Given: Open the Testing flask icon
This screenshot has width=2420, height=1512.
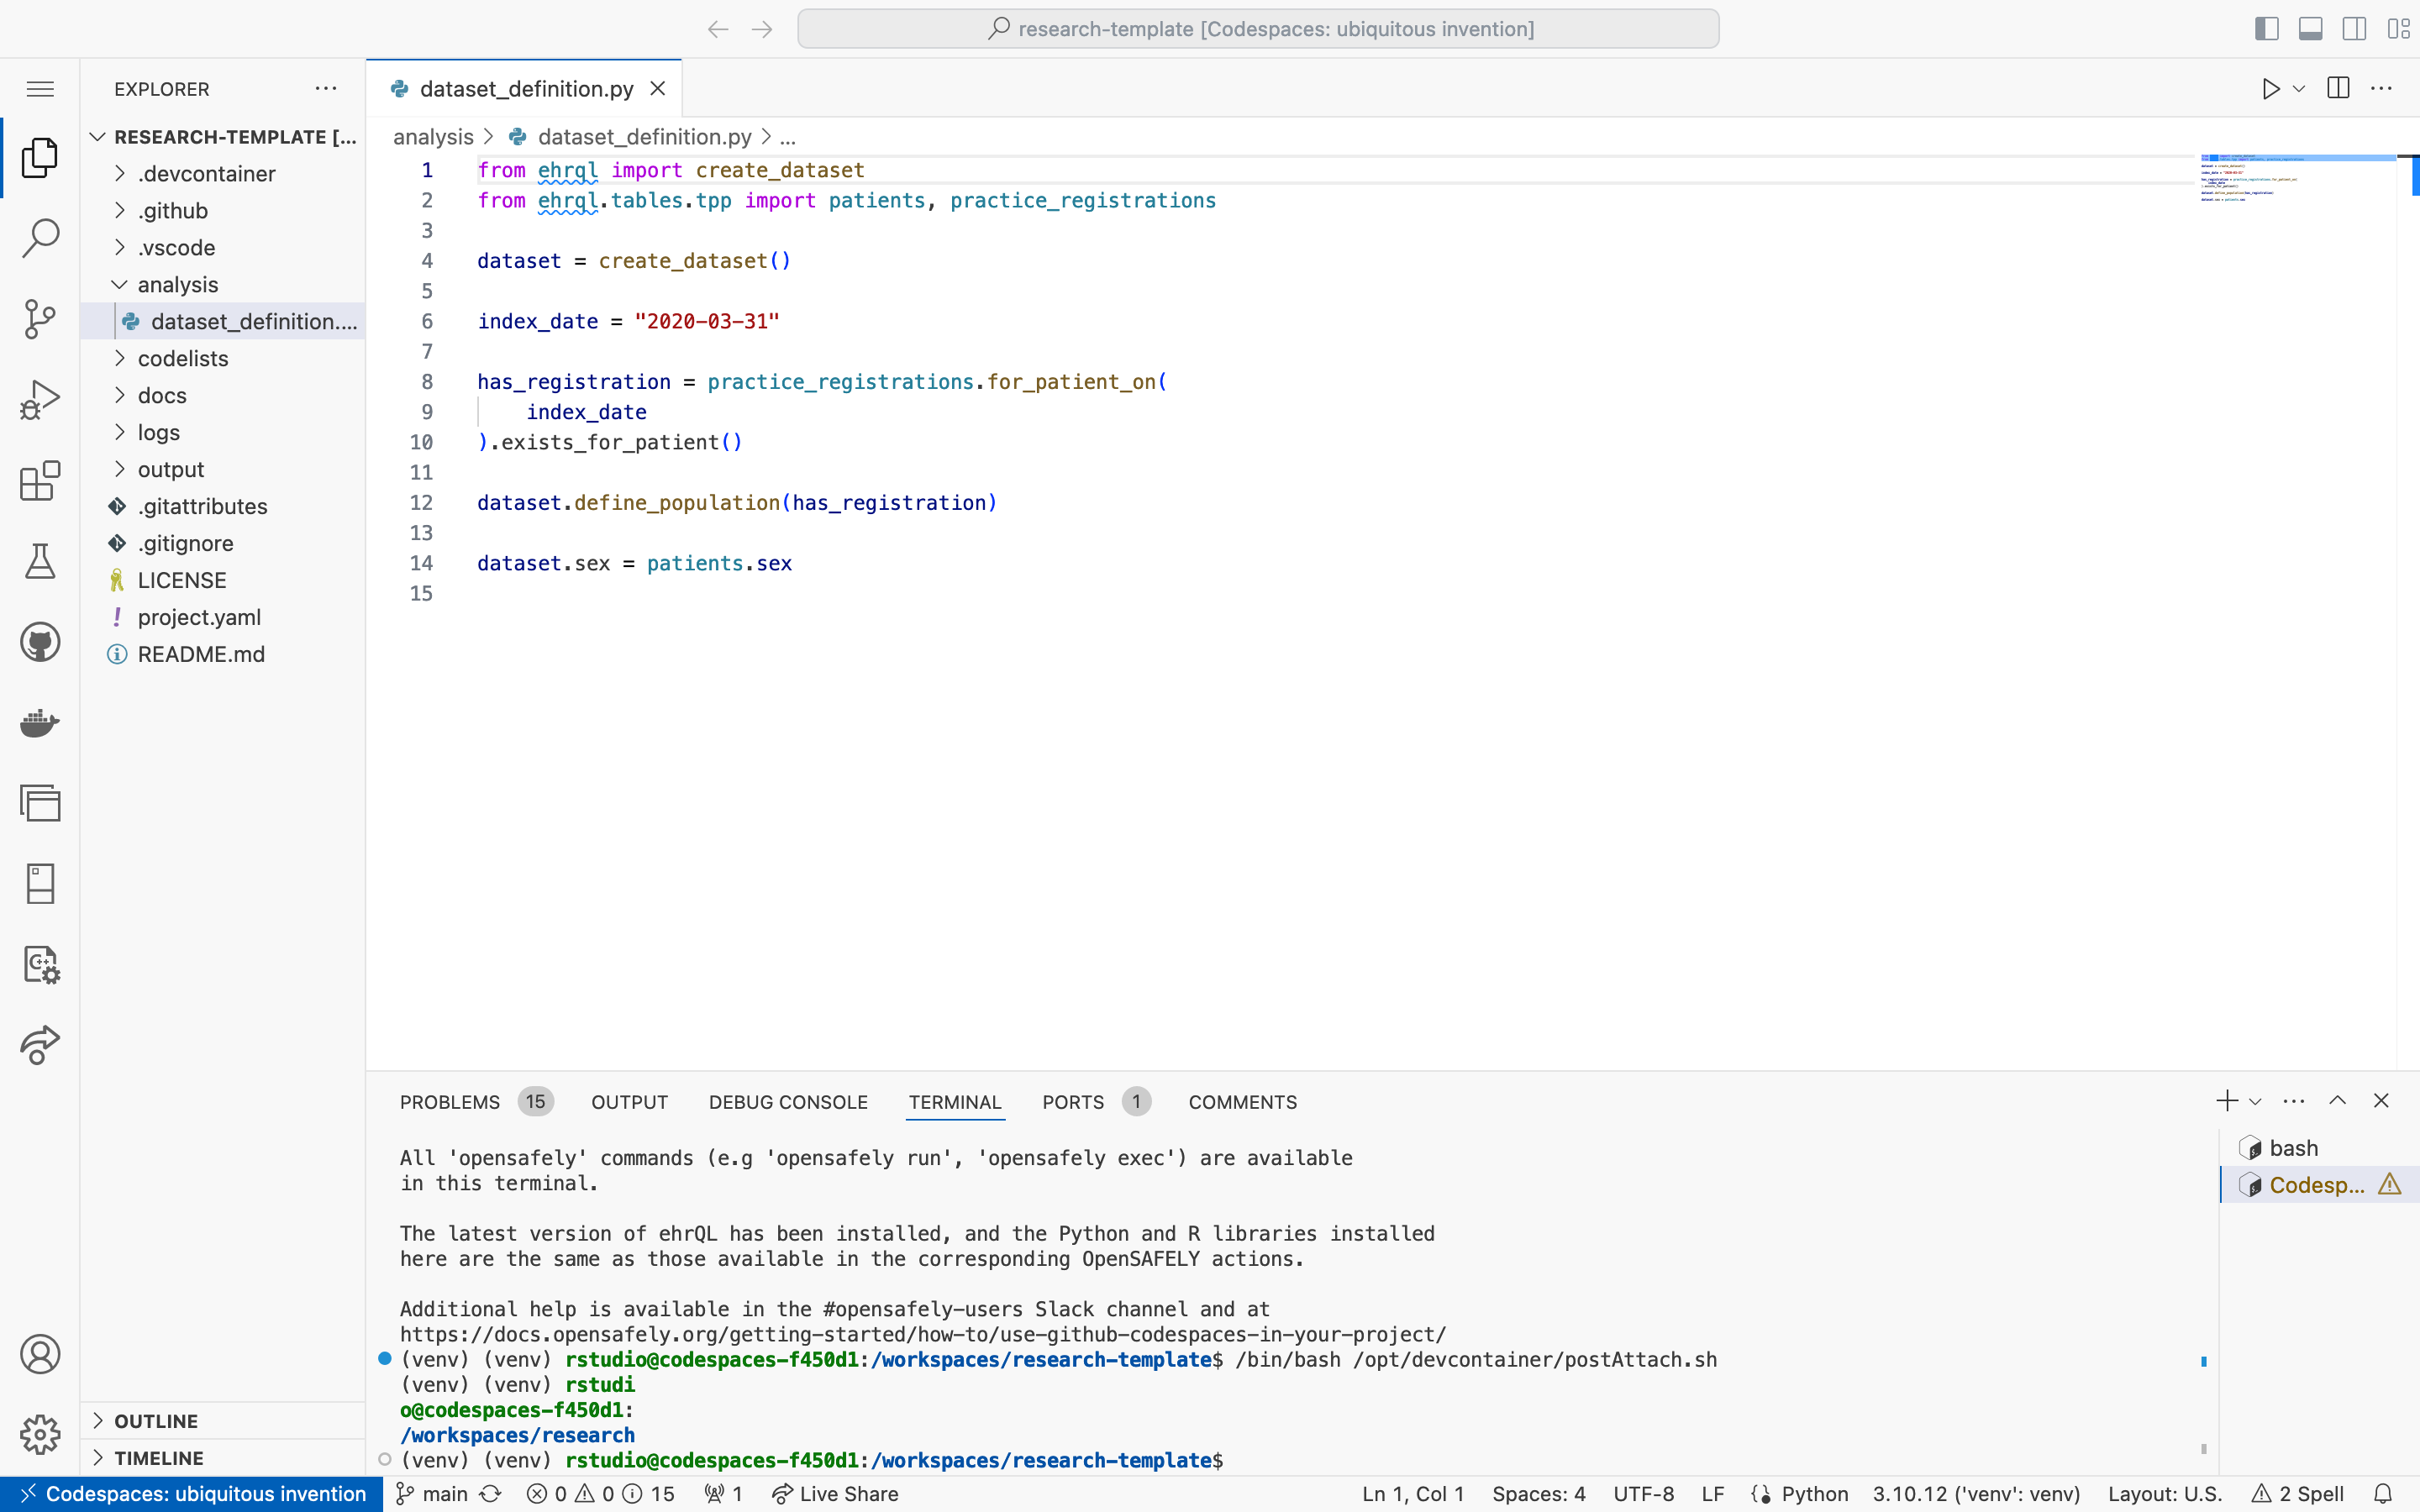Looking at the screenshot, I should point(40,561).
